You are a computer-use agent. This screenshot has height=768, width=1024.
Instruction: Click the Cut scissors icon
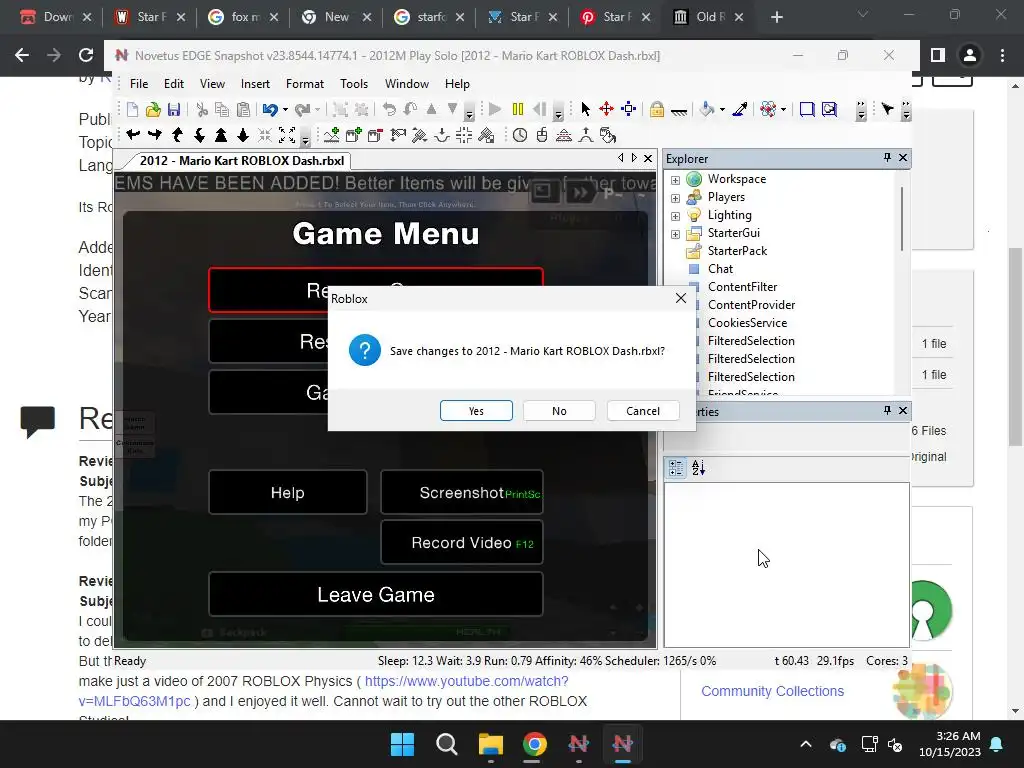[202, 110]
